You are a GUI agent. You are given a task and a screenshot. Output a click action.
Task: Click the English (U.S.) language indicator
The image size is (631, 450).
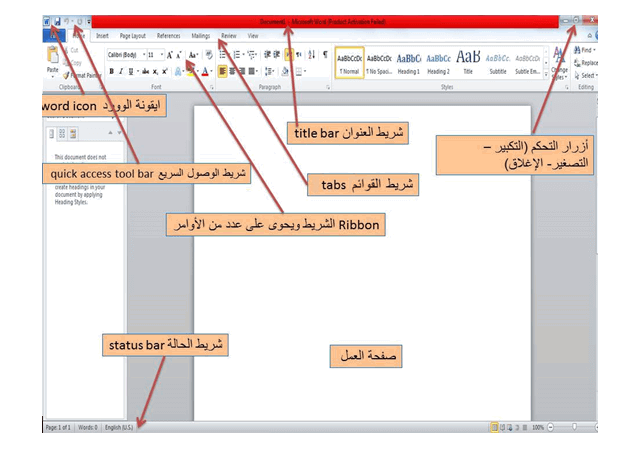[119, 427]
